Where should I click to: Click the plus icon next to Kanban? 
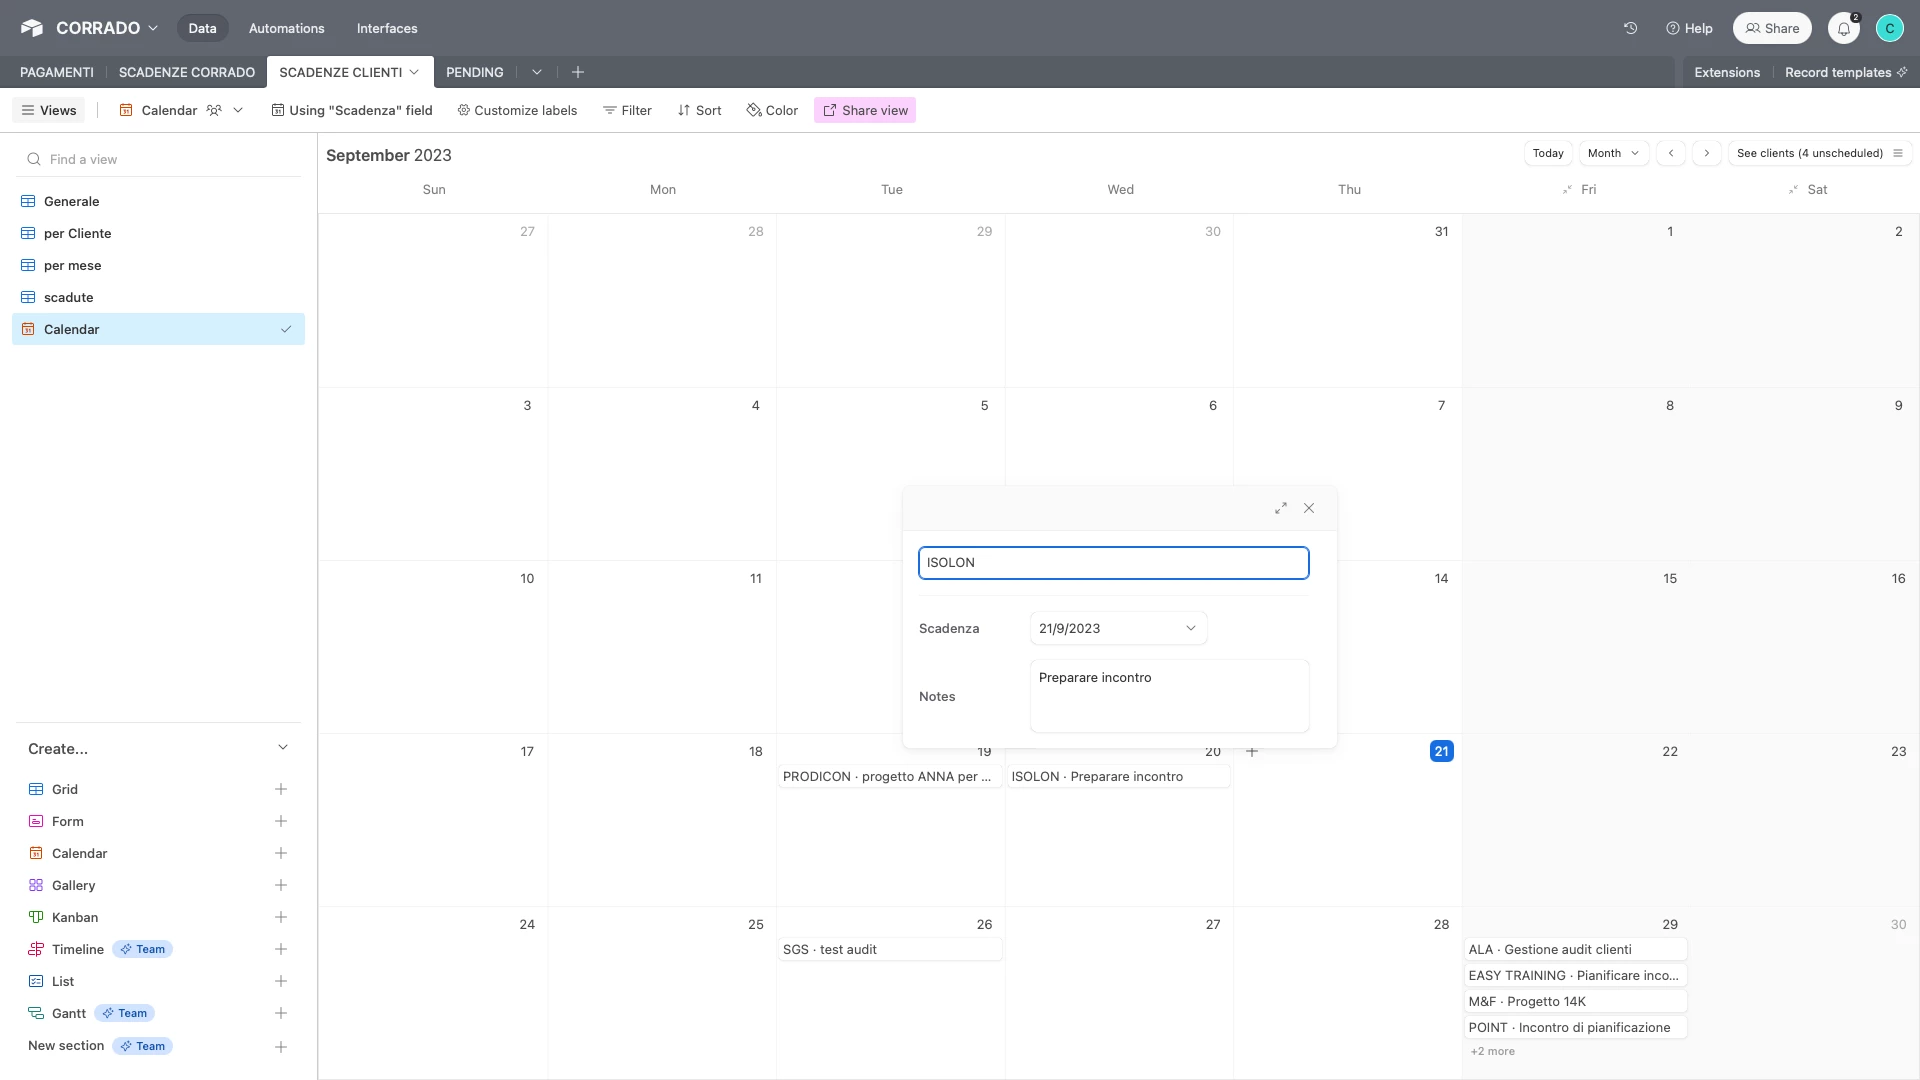click(281, 917)
